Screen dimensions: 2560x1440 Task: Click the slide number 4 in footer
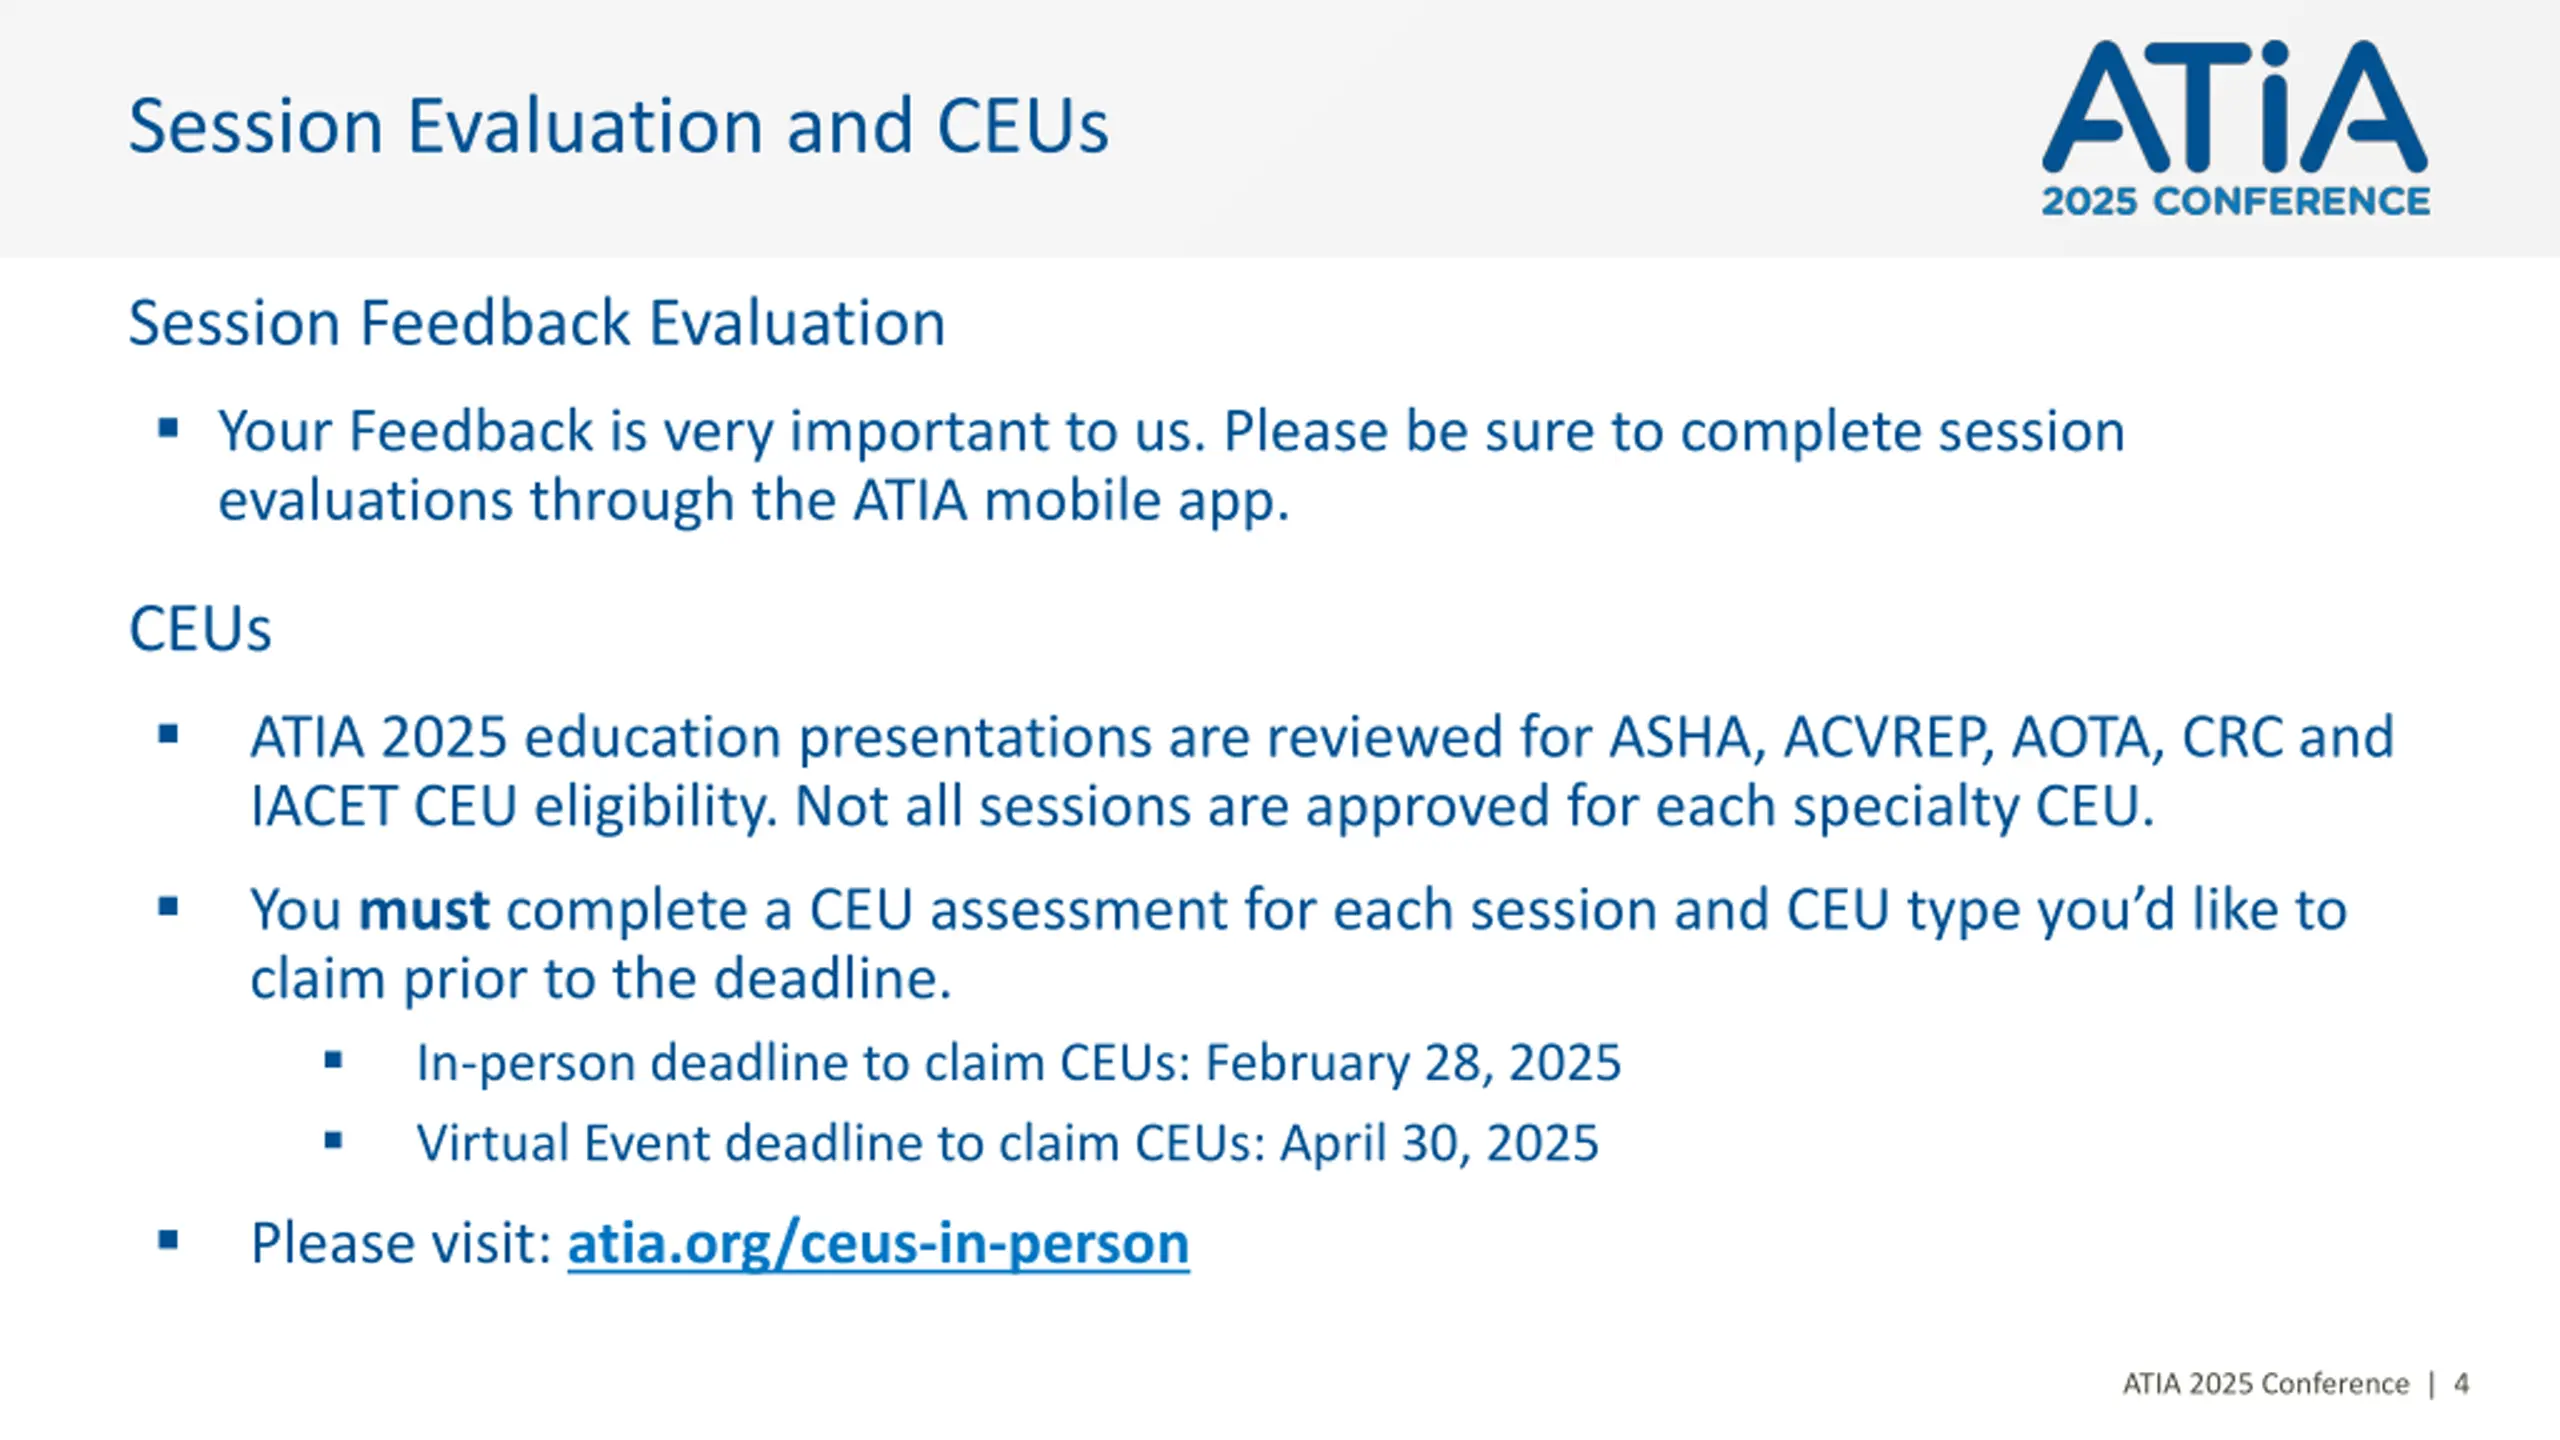click(x=2461, y=1384)
